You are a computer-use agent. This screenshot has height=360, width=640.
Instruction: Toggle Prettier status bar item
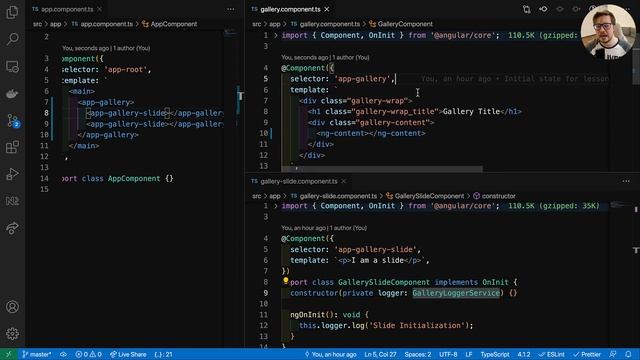click(587, 354)
